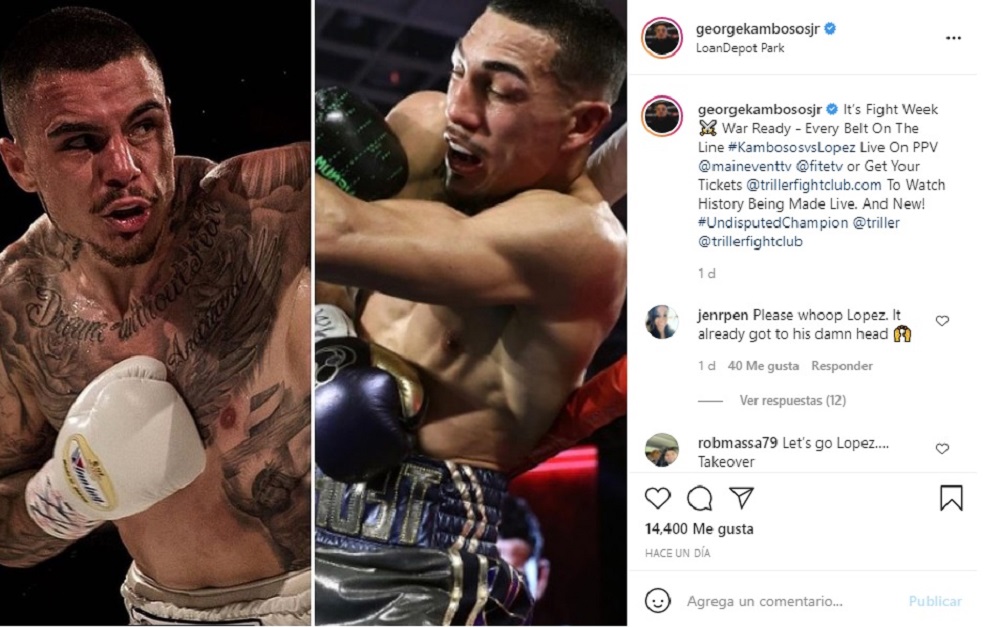Like the post with the heart icon
Viewport: 1000px width, 627px height.
(x=658, y=498)
